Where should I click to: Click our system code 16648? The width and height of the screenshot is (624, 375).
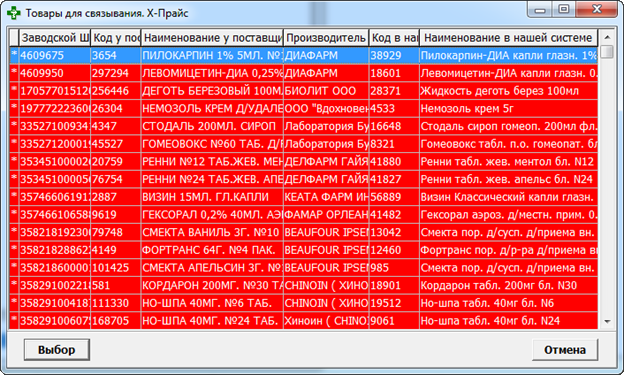pos(394,126)
